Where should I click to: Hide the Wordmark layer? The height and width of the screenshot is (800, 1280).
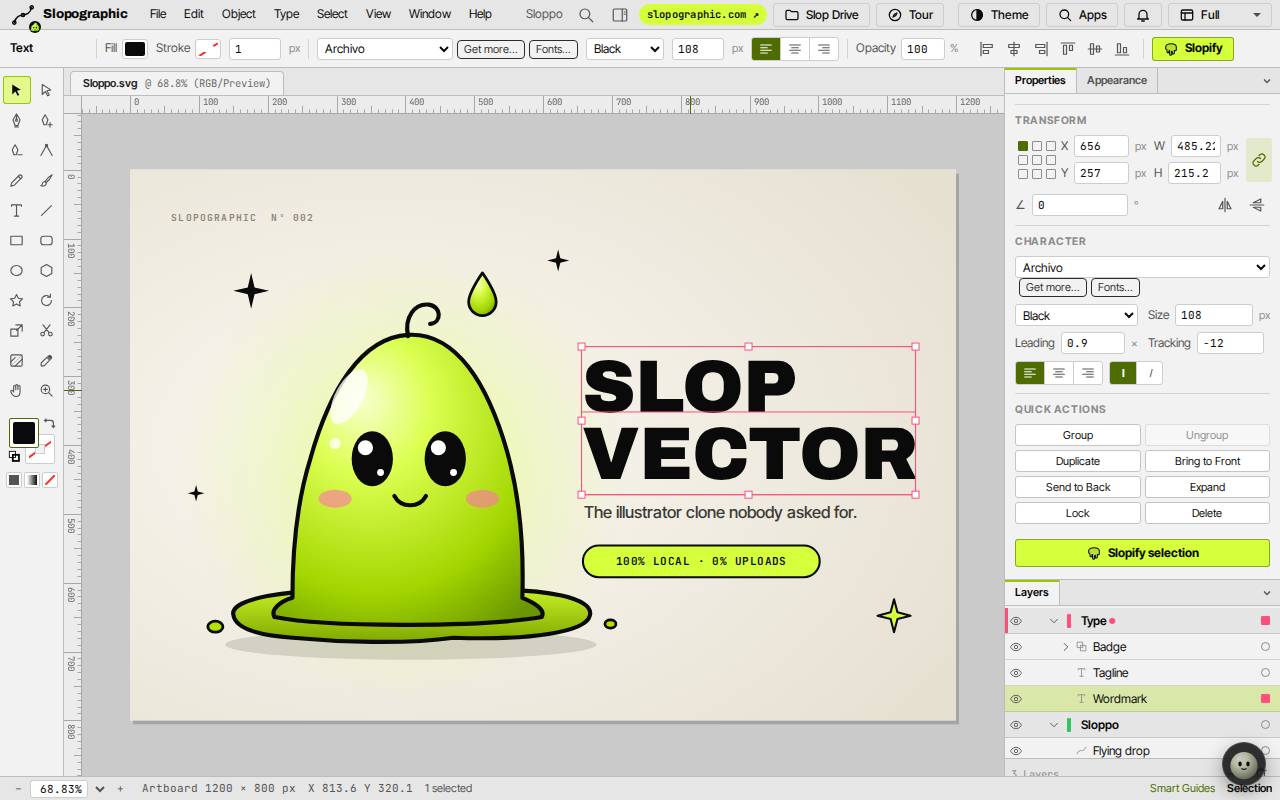click(x=1016, y=699)
